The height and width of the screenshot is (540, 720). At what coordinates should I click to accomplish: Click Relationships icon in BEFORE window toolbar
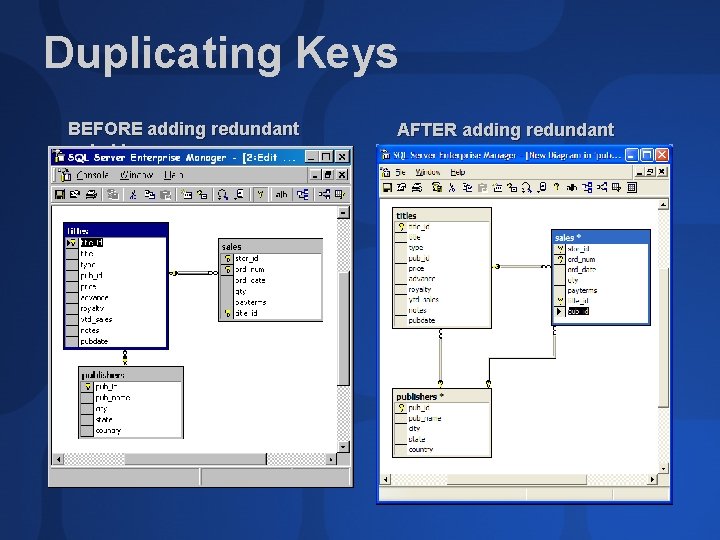coord(324,195)
